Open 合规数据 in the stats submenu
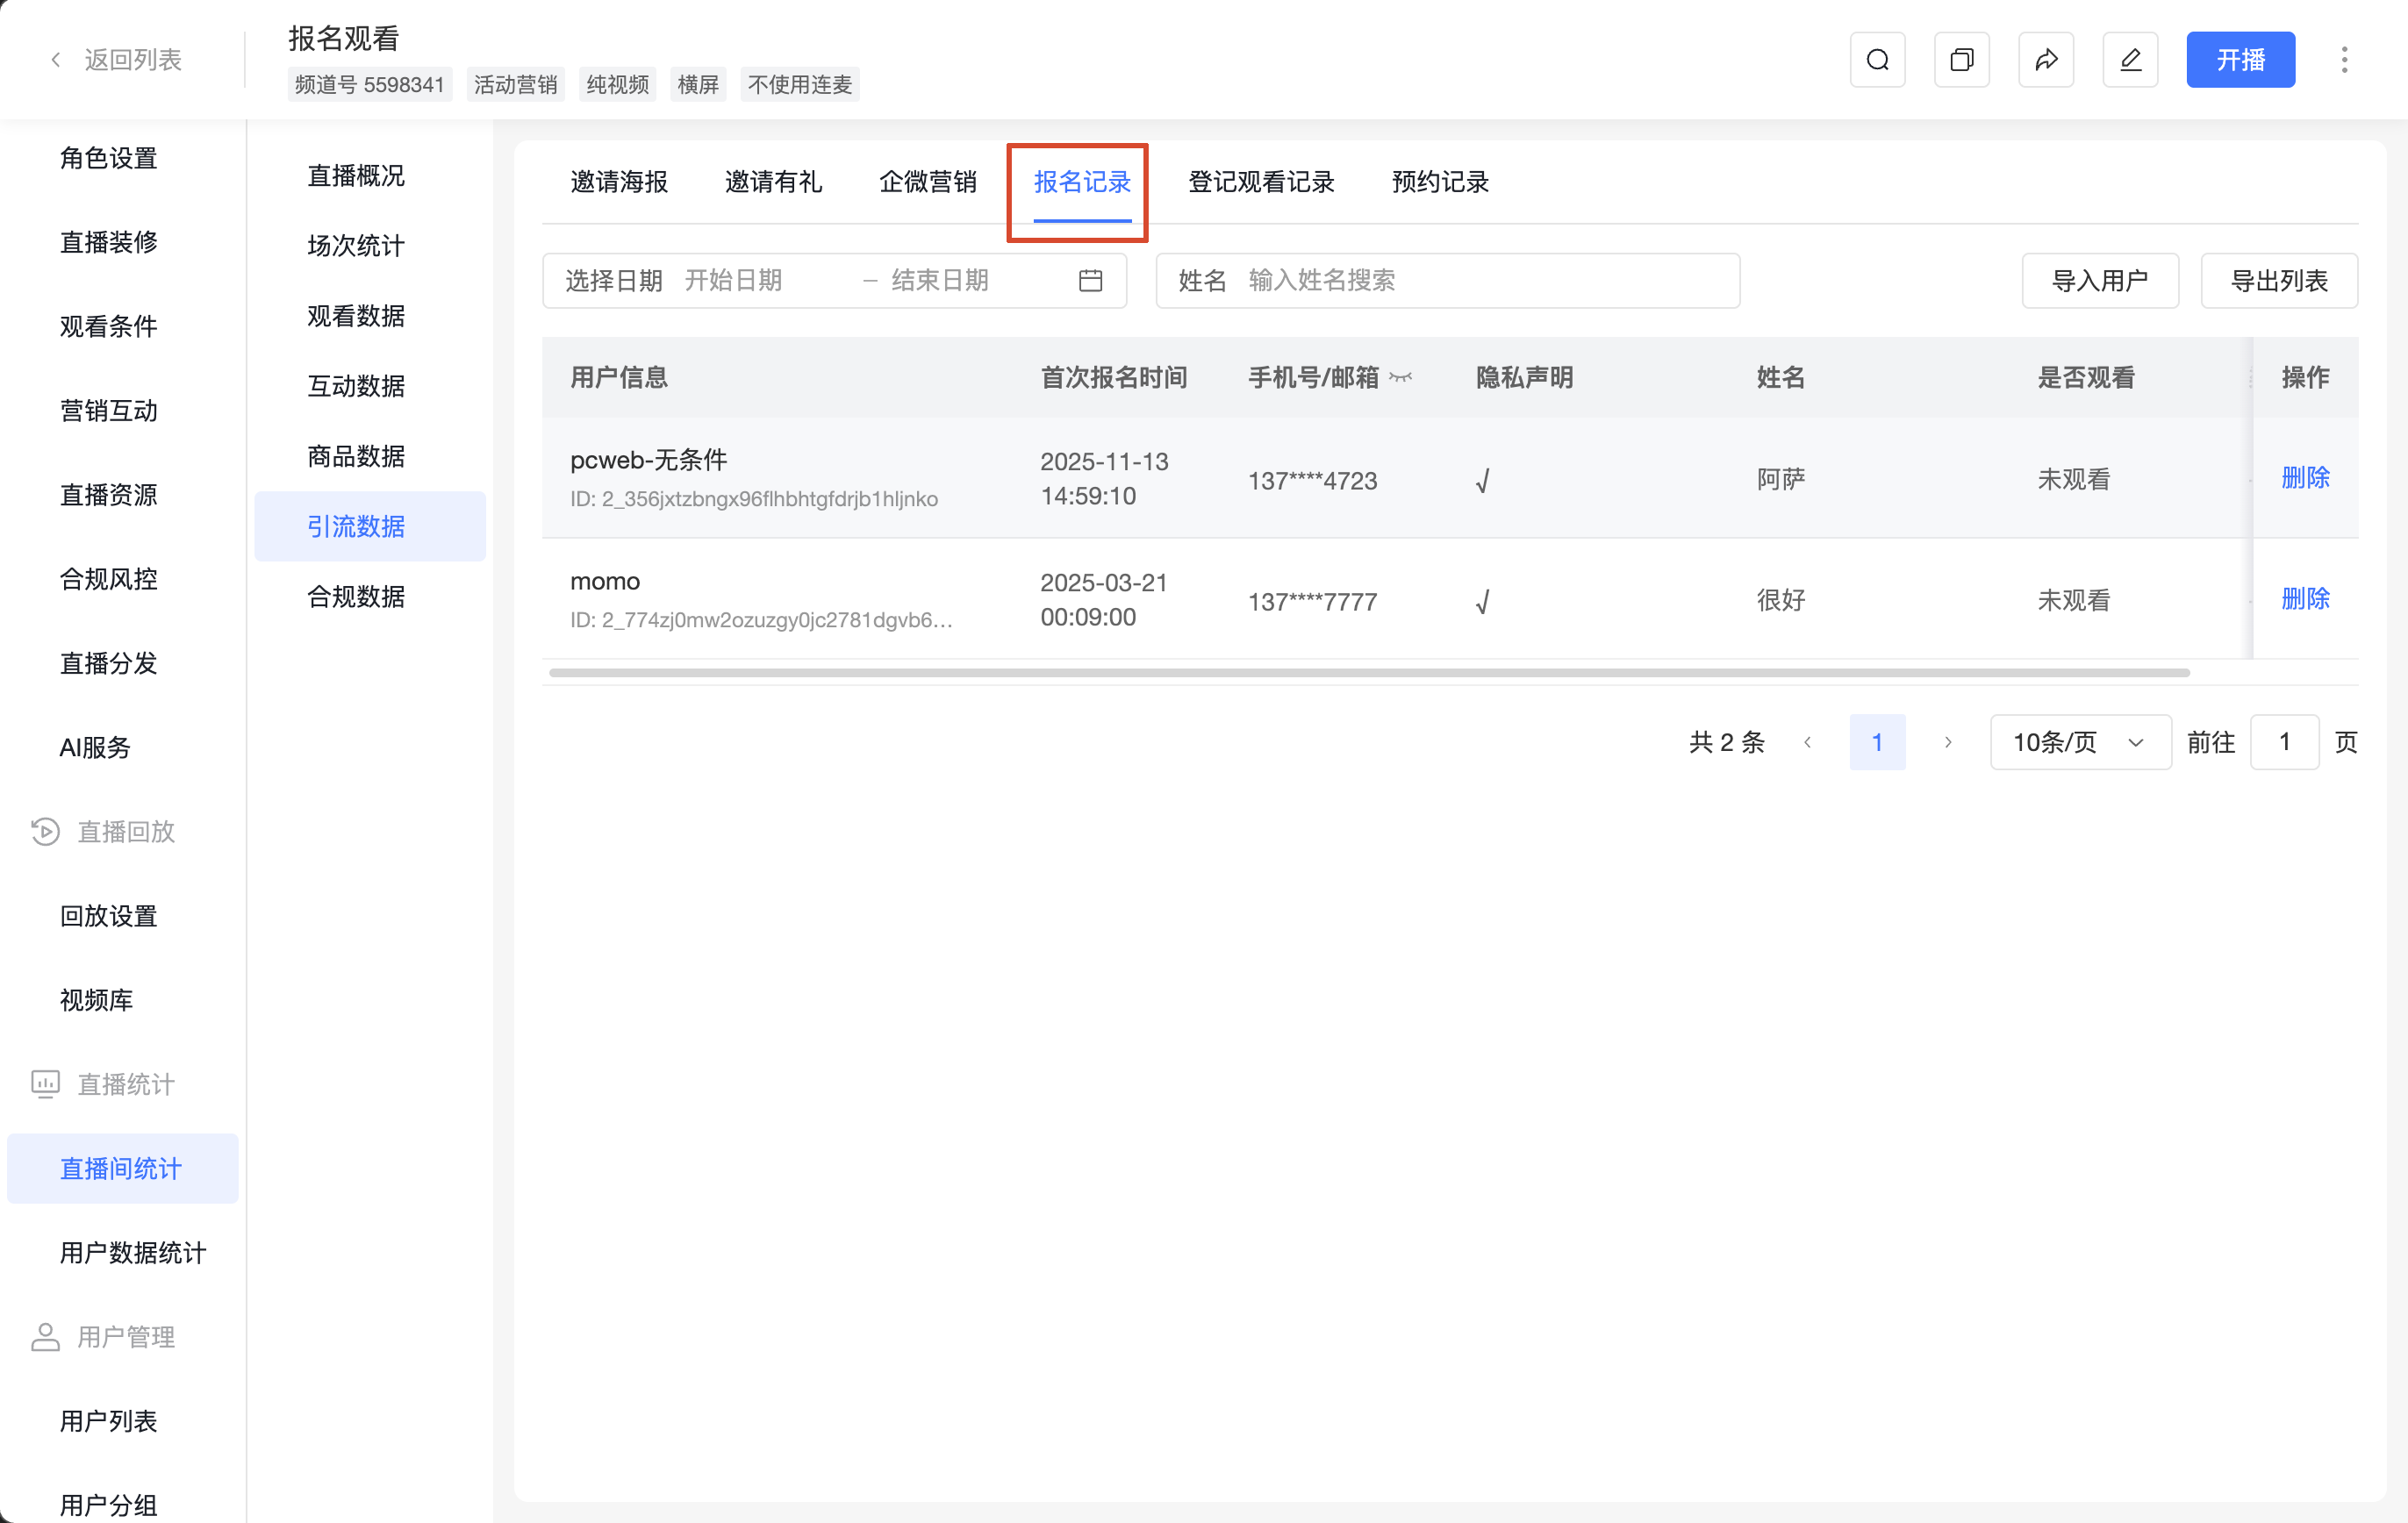Screen dimensions: 2408x1523 356,597
